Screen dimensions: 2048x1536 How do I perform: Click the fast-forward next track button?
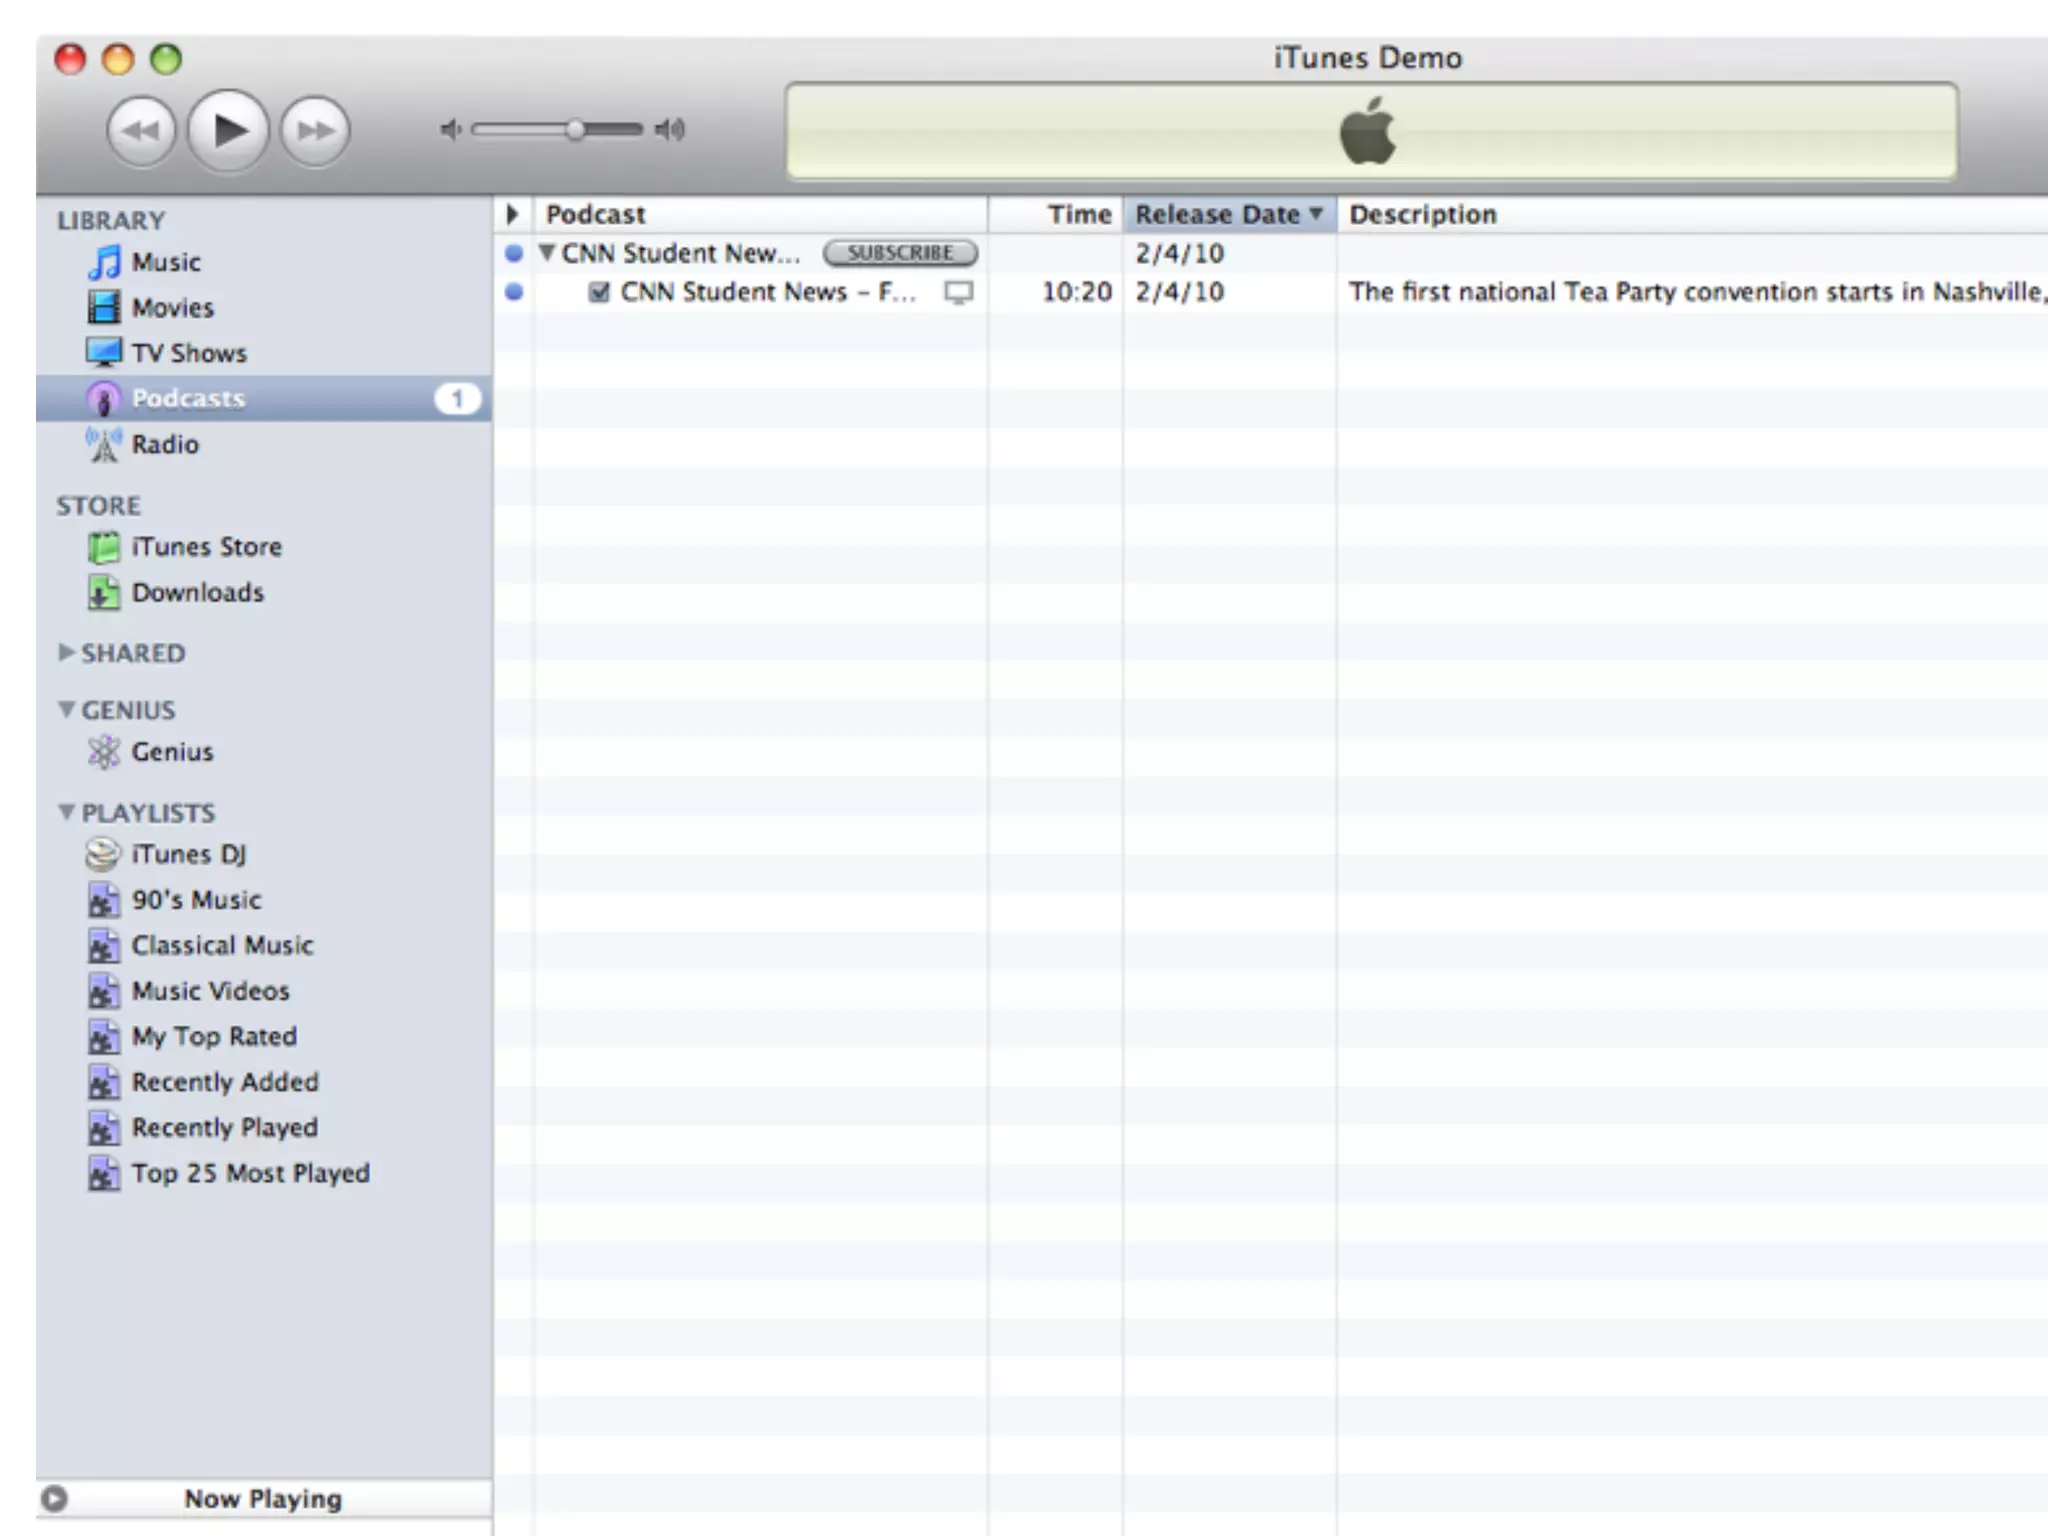click(x=315, y=131)
